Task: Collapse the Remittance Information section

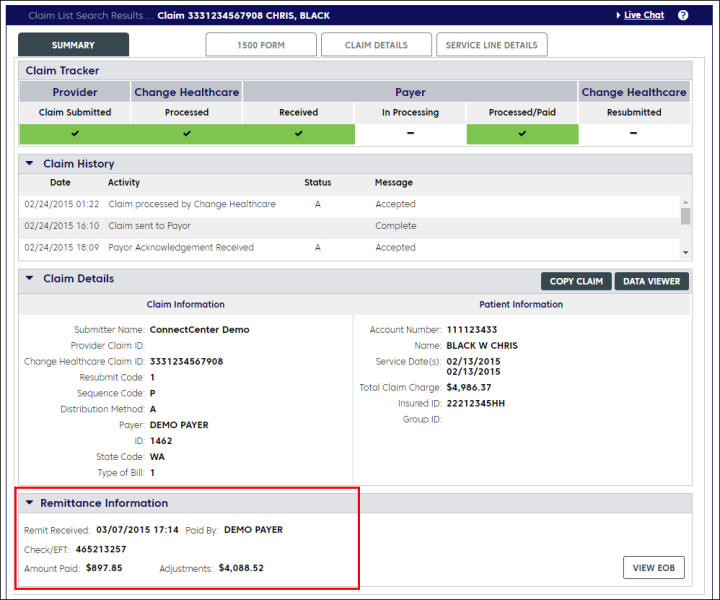Action: (x=29, y=503)
